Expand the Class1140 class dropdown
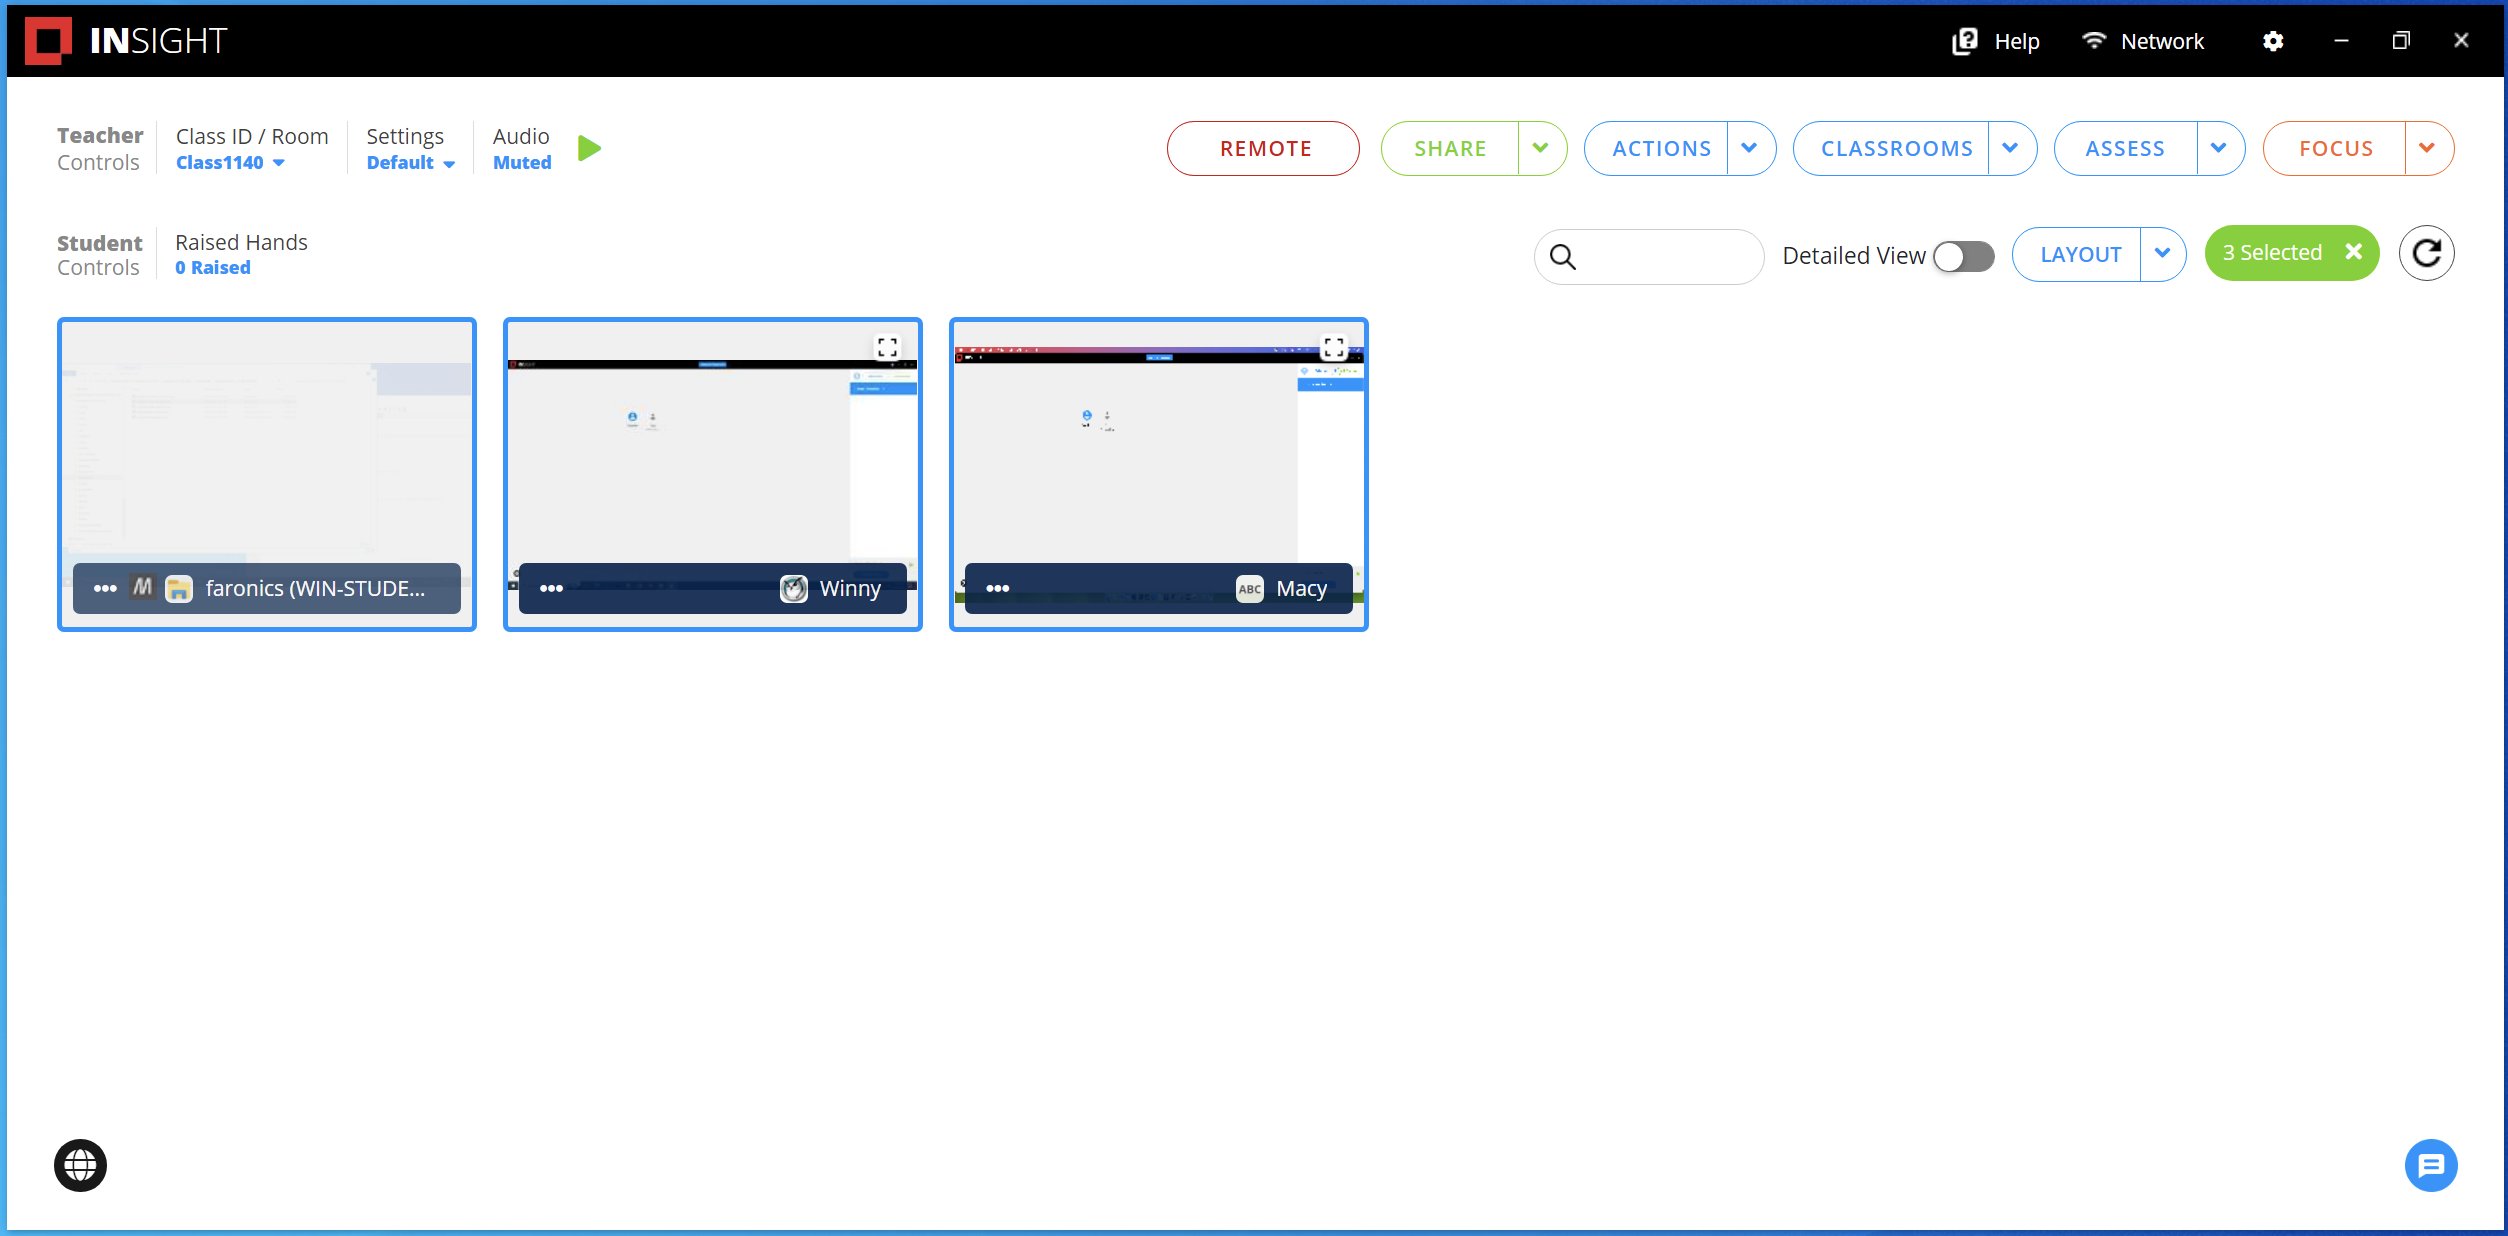 pyautogui.click(x=230, y=163)
